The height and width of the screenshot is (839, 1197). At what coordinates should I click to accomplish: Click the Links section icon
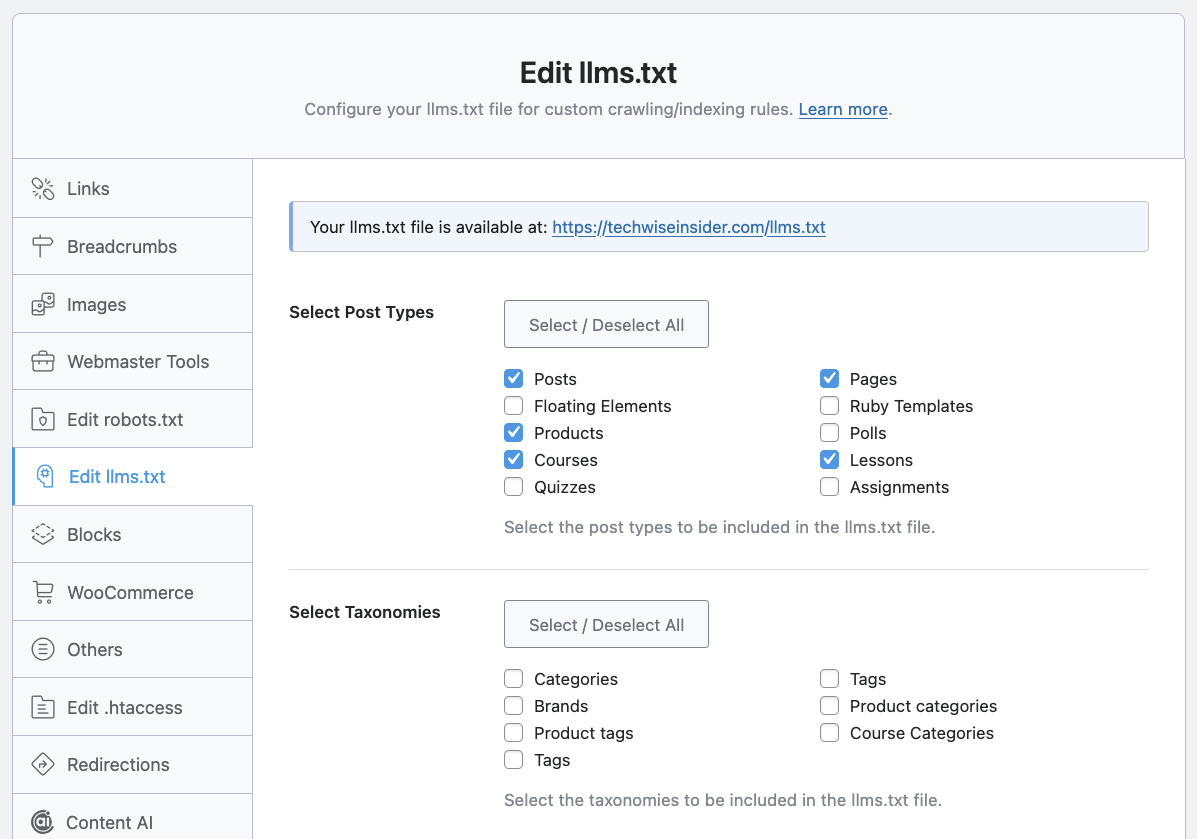43,188
